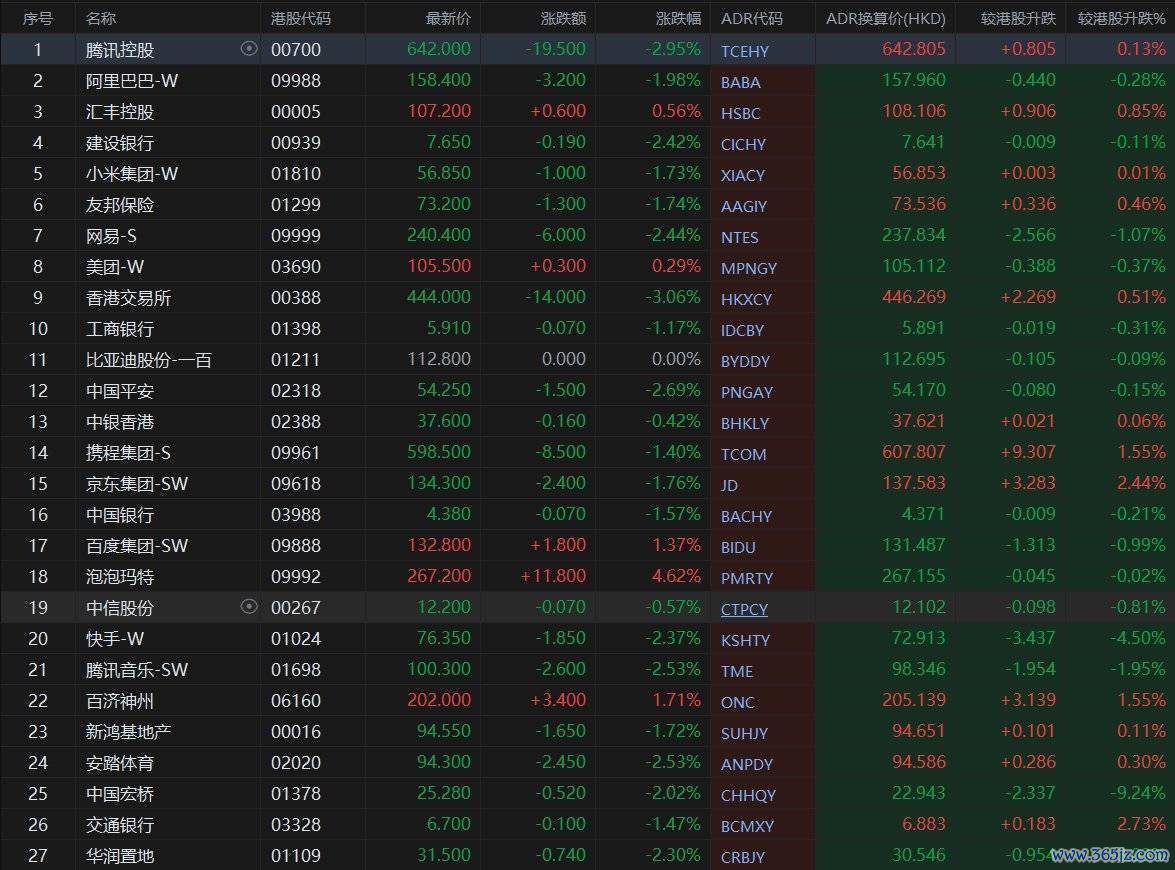
Task: Click the KSHTY ADR code
Action: coord(746,640)
